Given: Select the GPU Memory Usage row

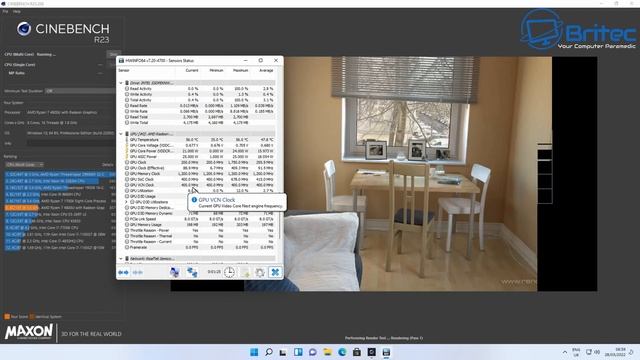Looking at the screenshot, I should point(199,224).
